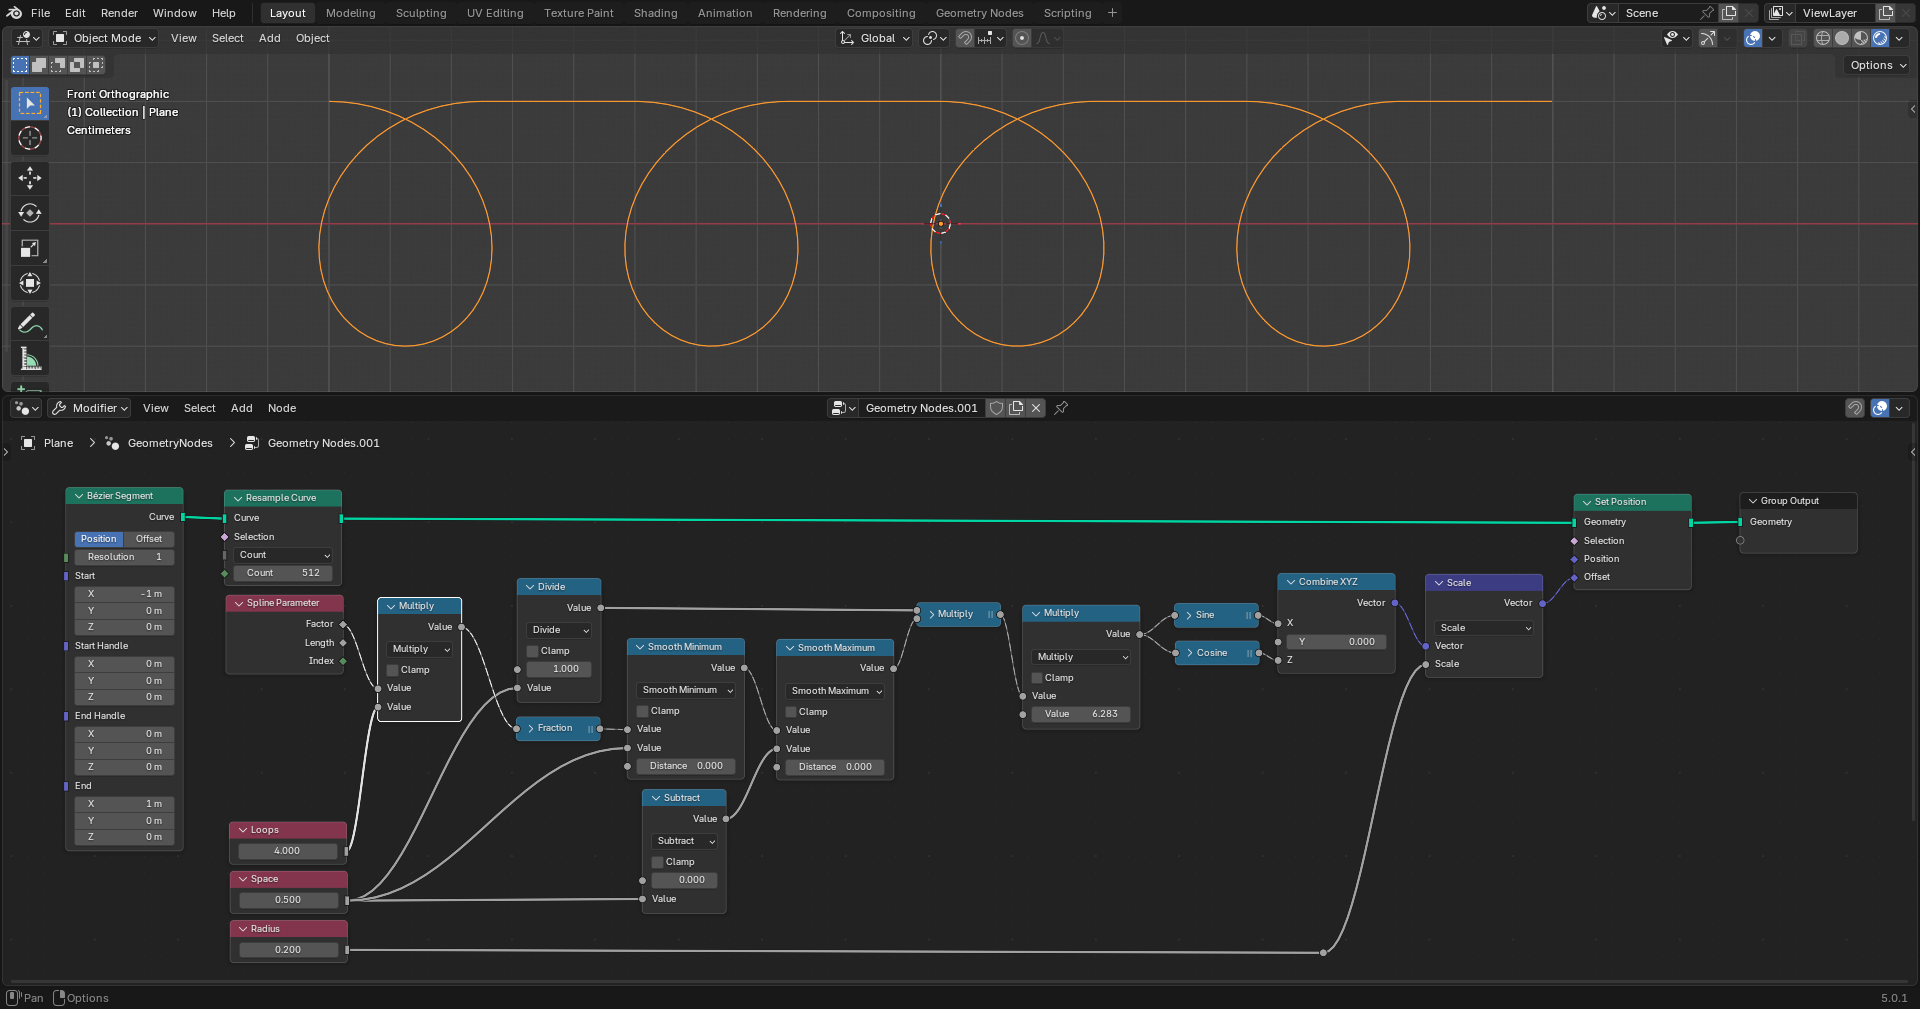
Task: Enable Clamp in the Smooth Maximum node
Action: point(791,712)
